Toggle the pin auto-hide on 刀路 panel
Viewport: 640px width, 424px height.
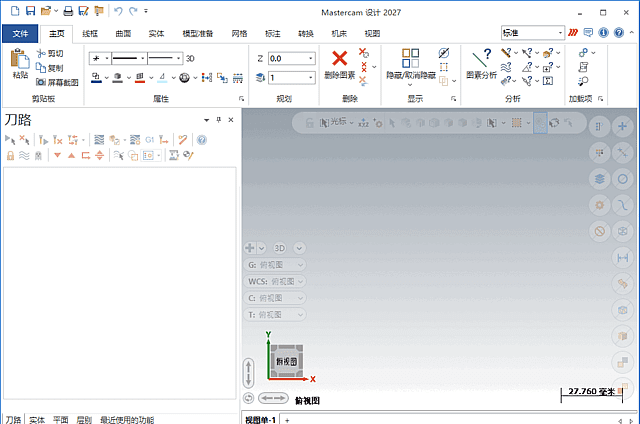coord(219,120)
